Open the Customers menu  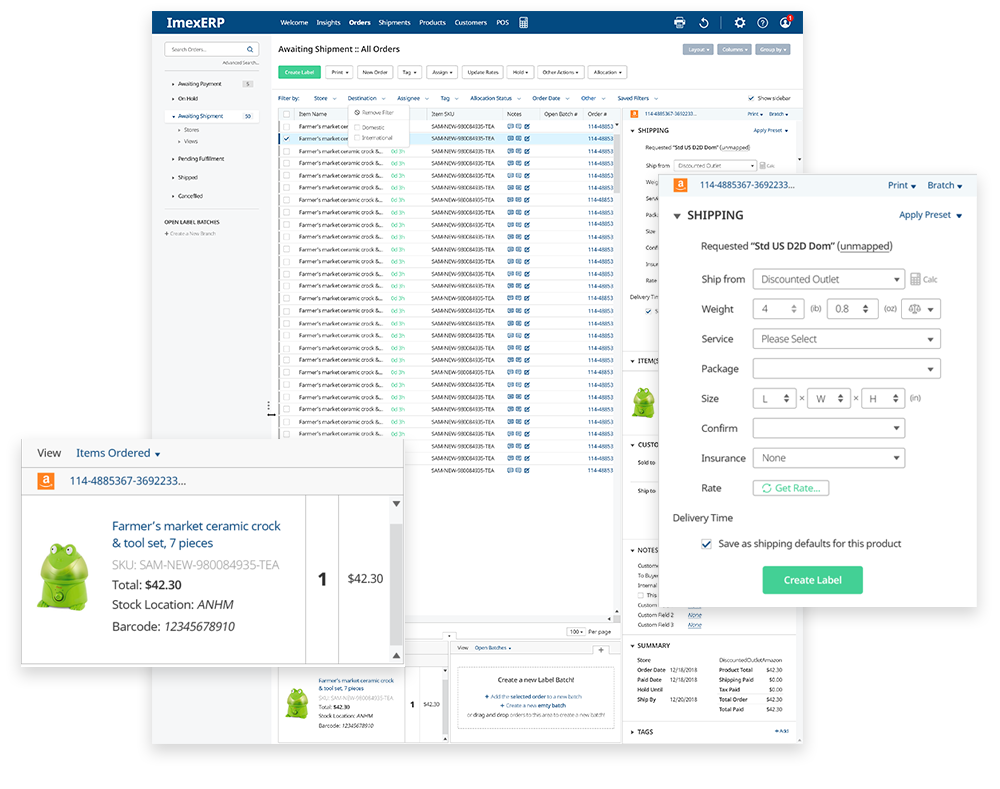(x=471, y=22)
